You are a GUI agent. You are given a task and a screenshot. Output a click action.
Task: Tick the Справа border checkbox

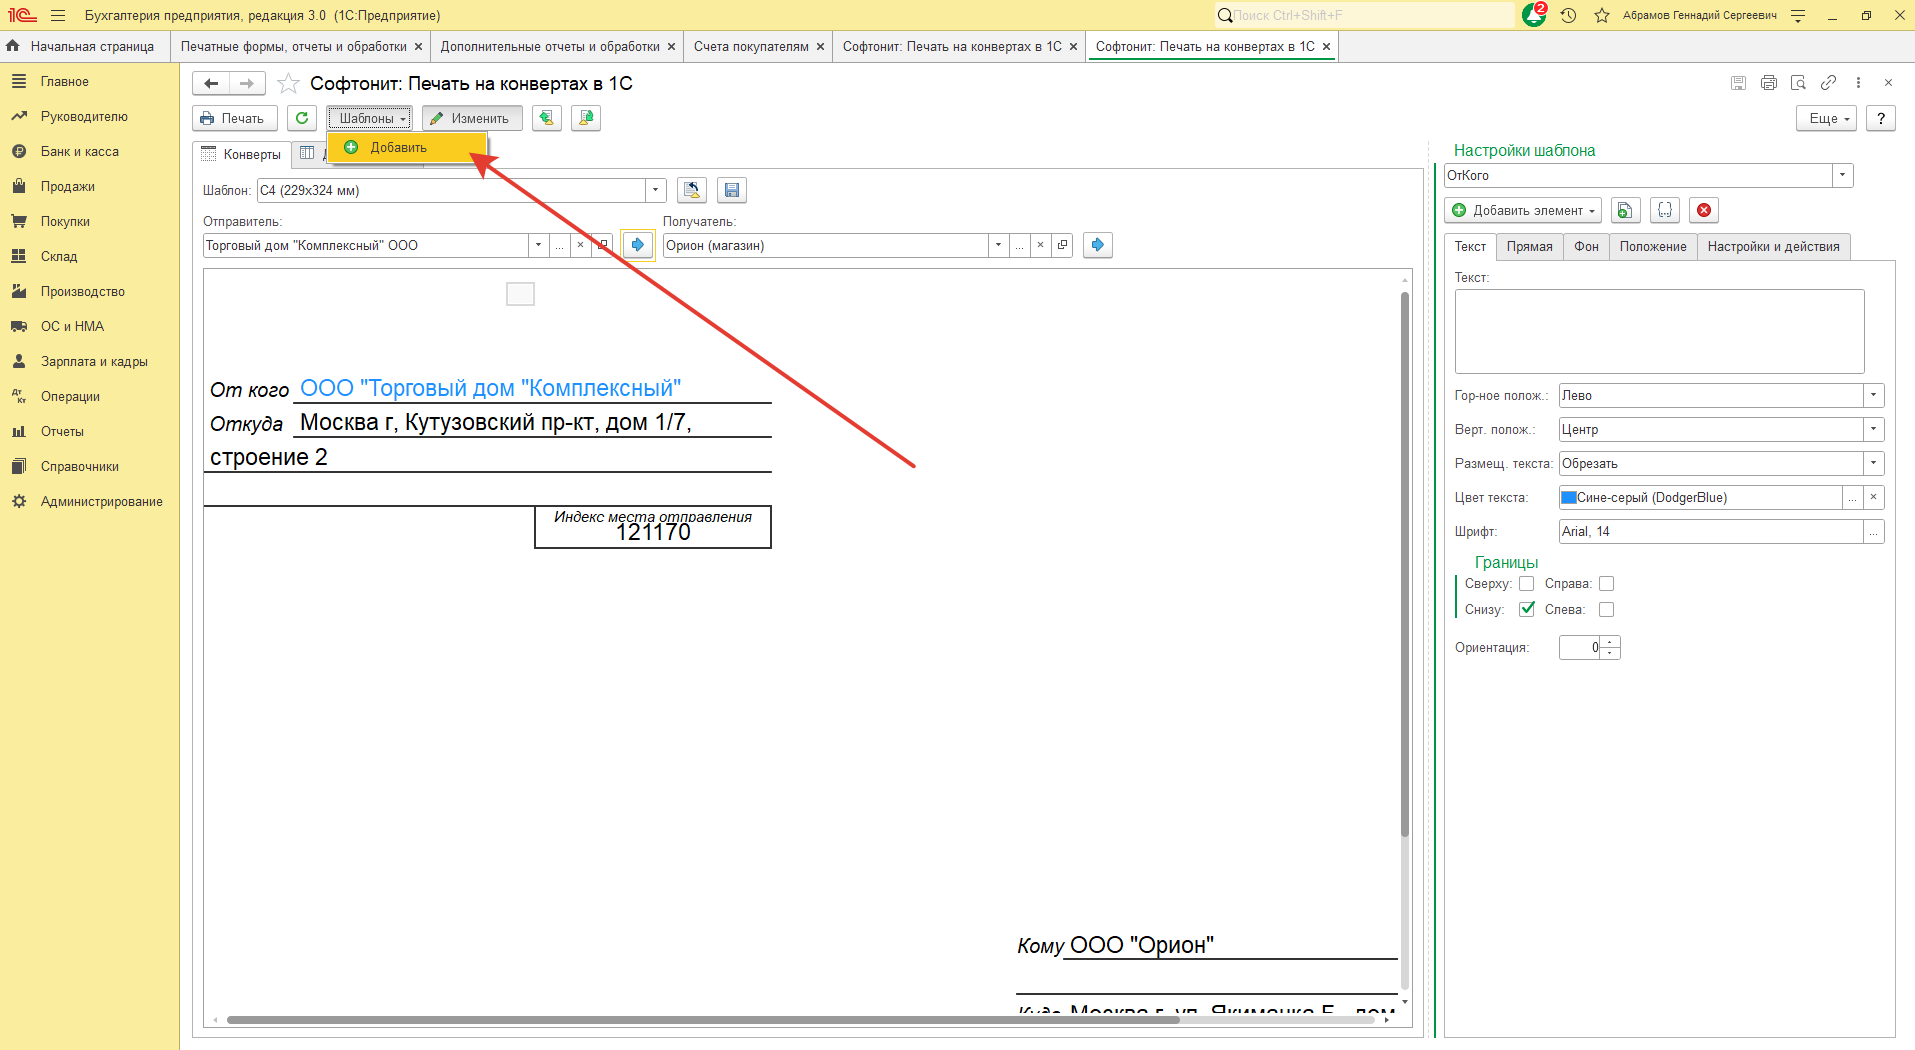tap(1606, 584)
